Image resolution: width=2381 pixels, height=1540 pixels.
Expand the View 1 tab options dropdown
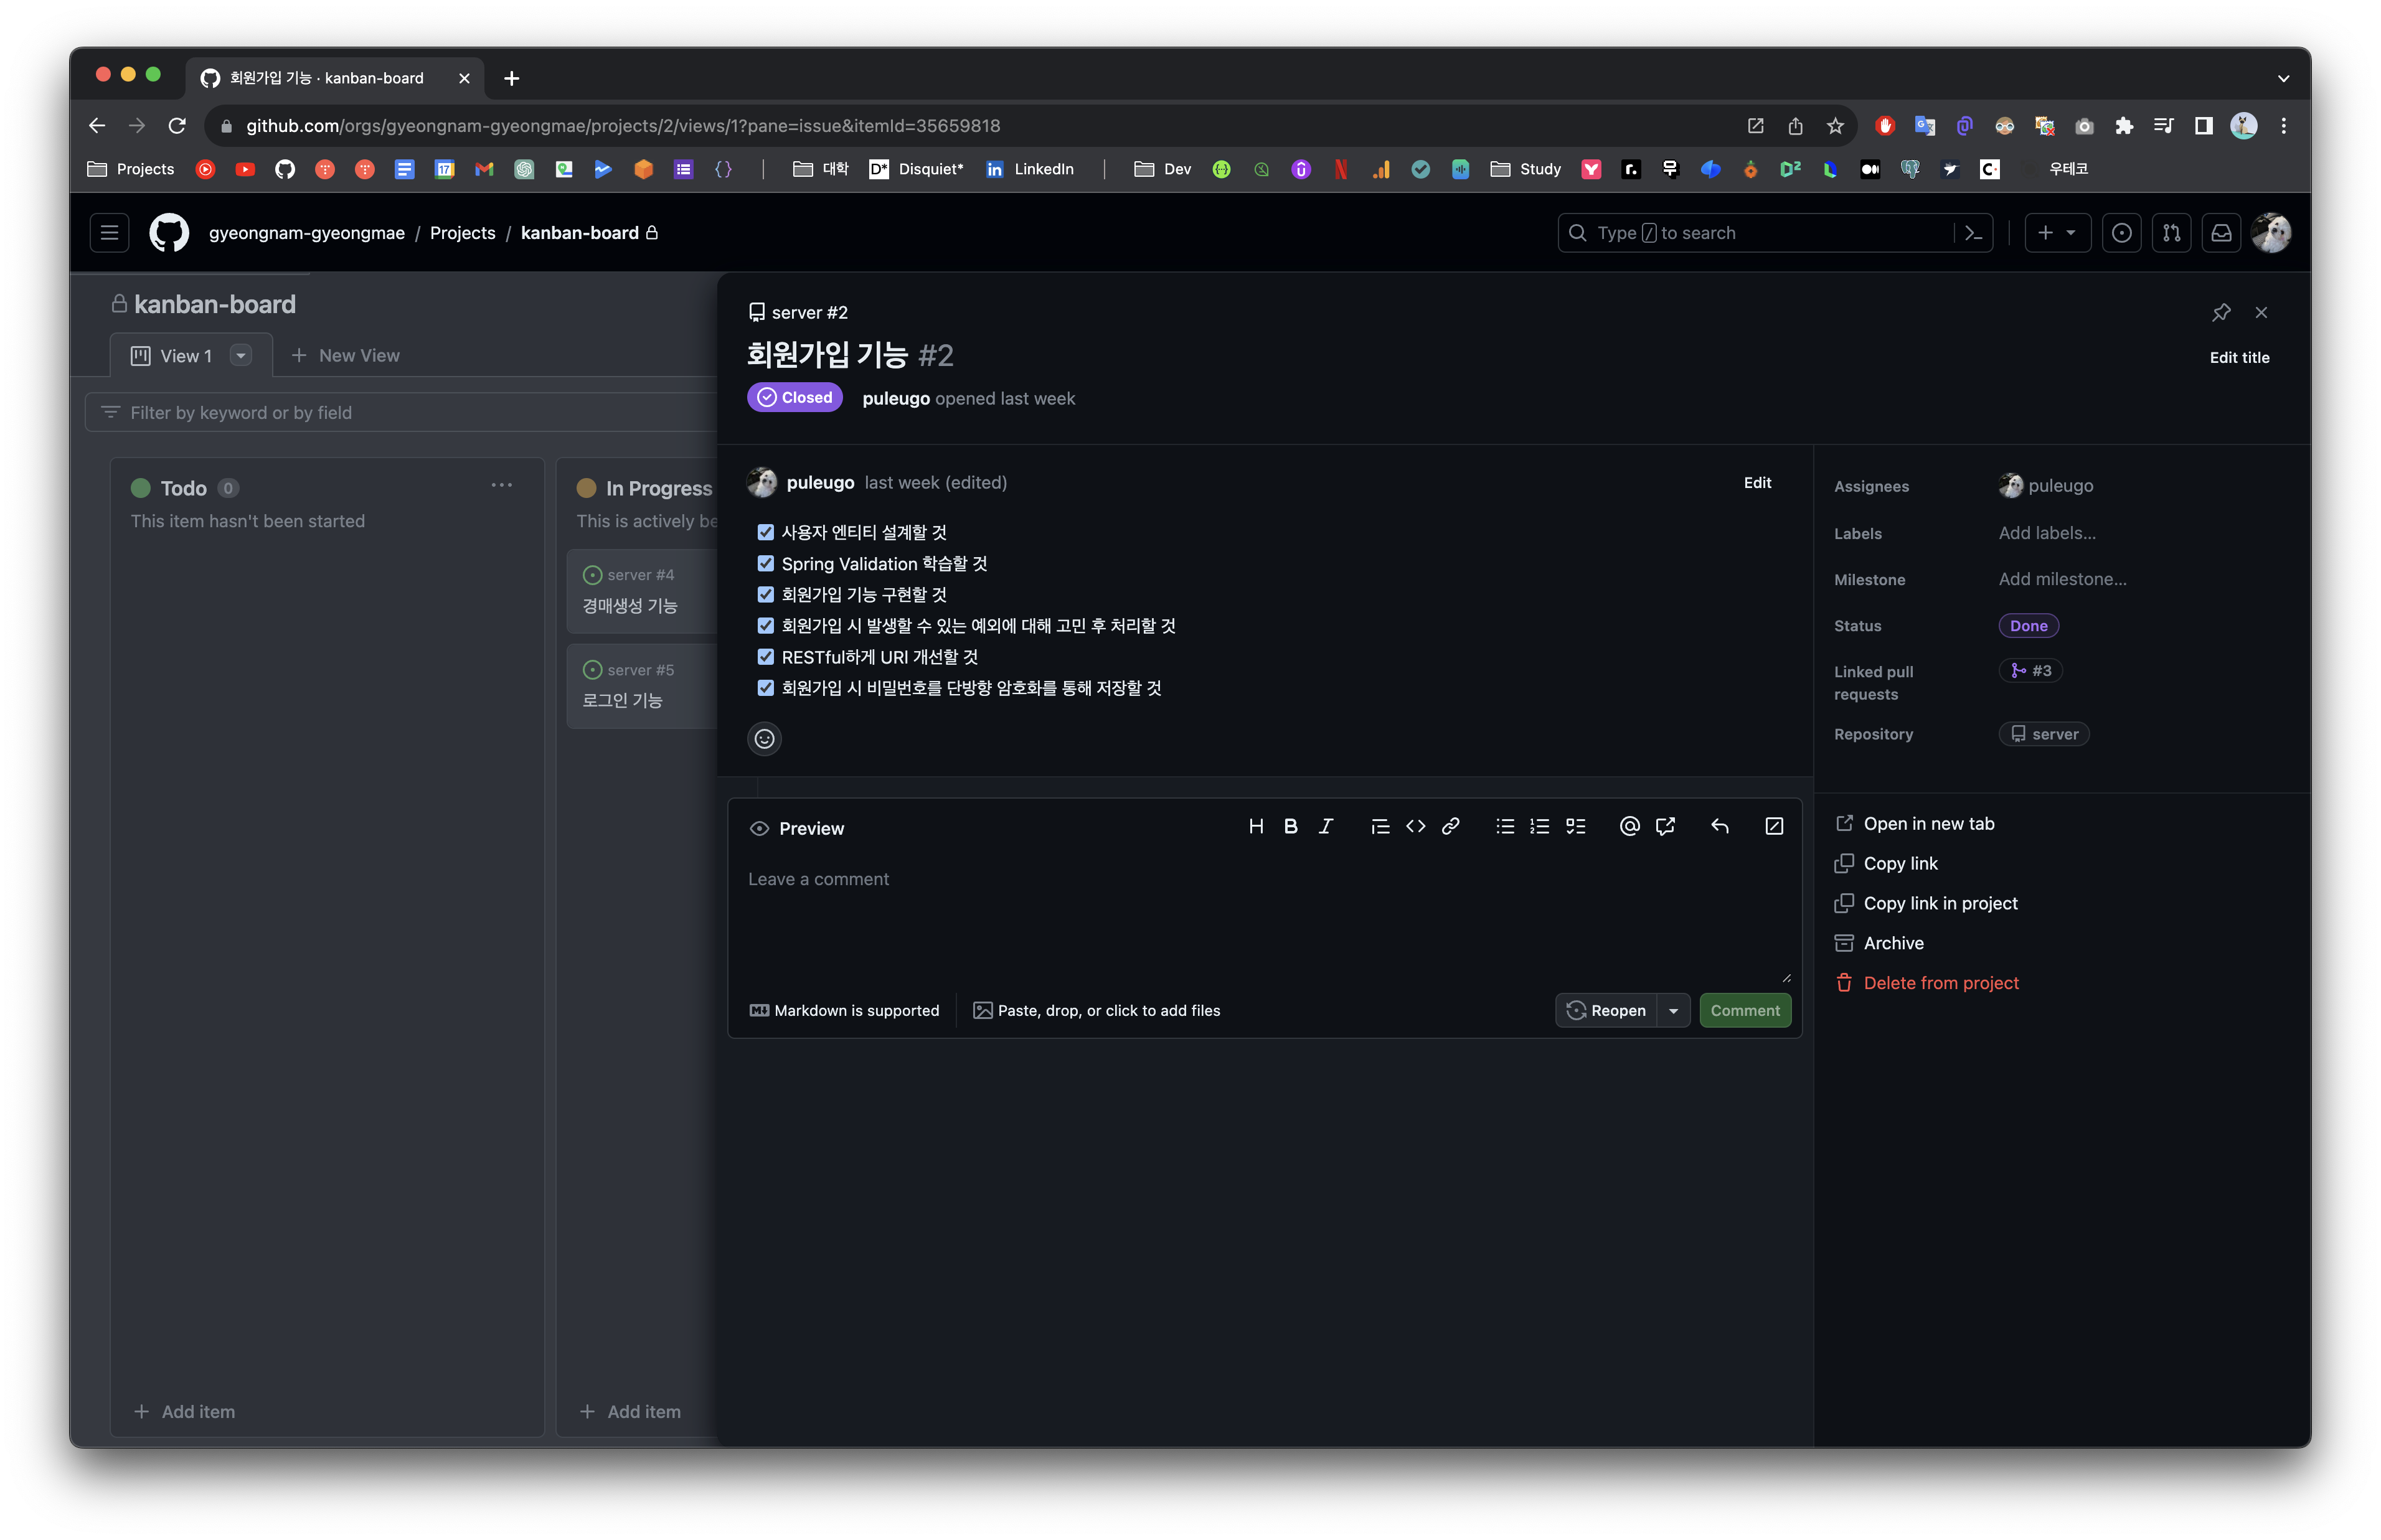click(x=240, y=356)
